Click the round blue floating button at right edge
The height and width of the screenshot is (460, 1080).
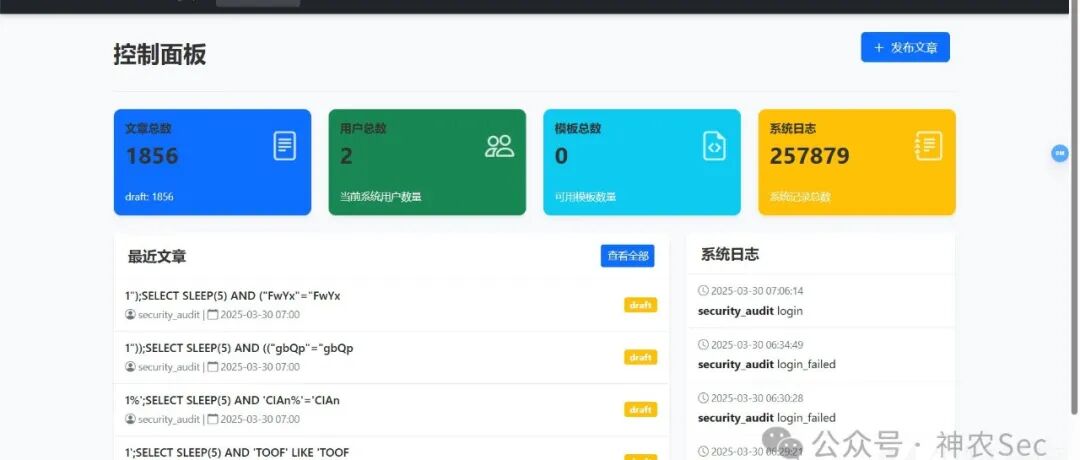pyautogui.click(x=1059, y=153)
